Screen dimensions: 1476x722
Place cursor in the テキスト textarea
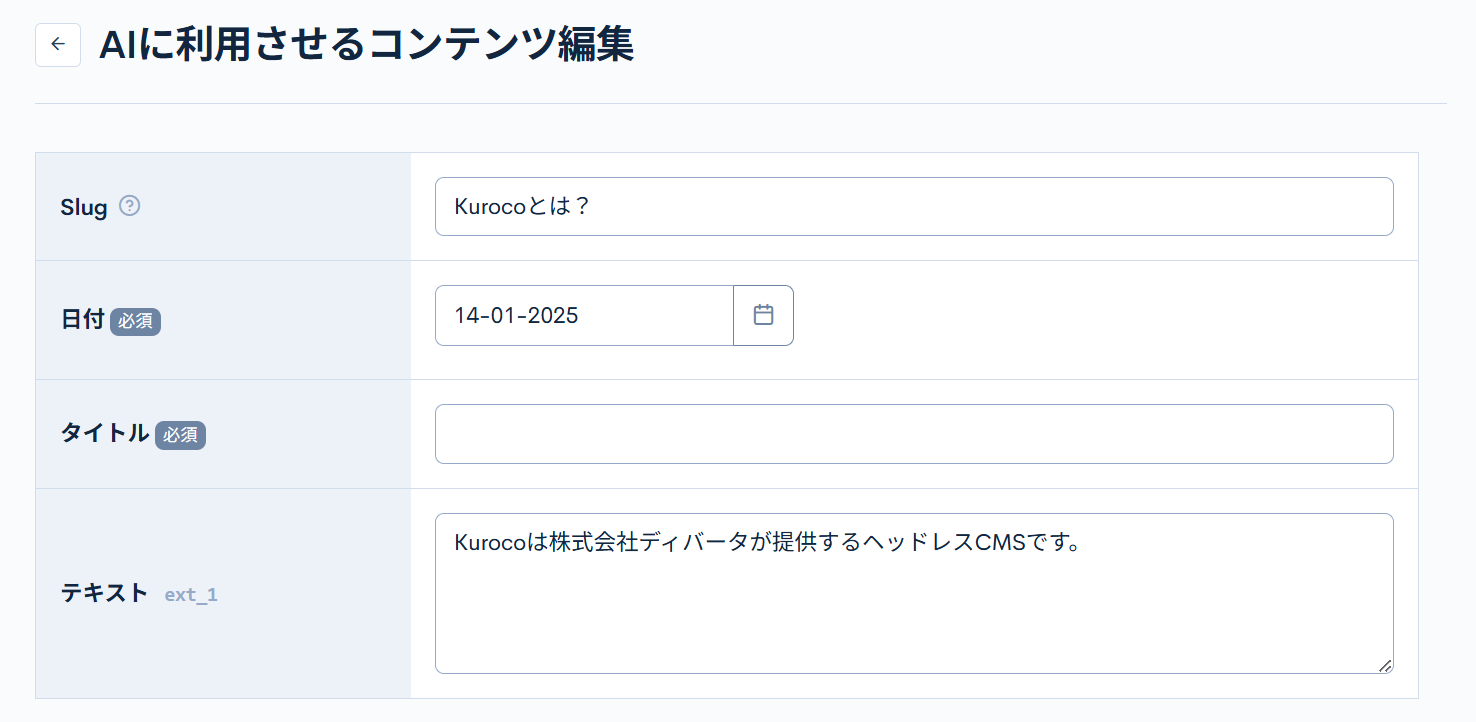click(914, 592)
